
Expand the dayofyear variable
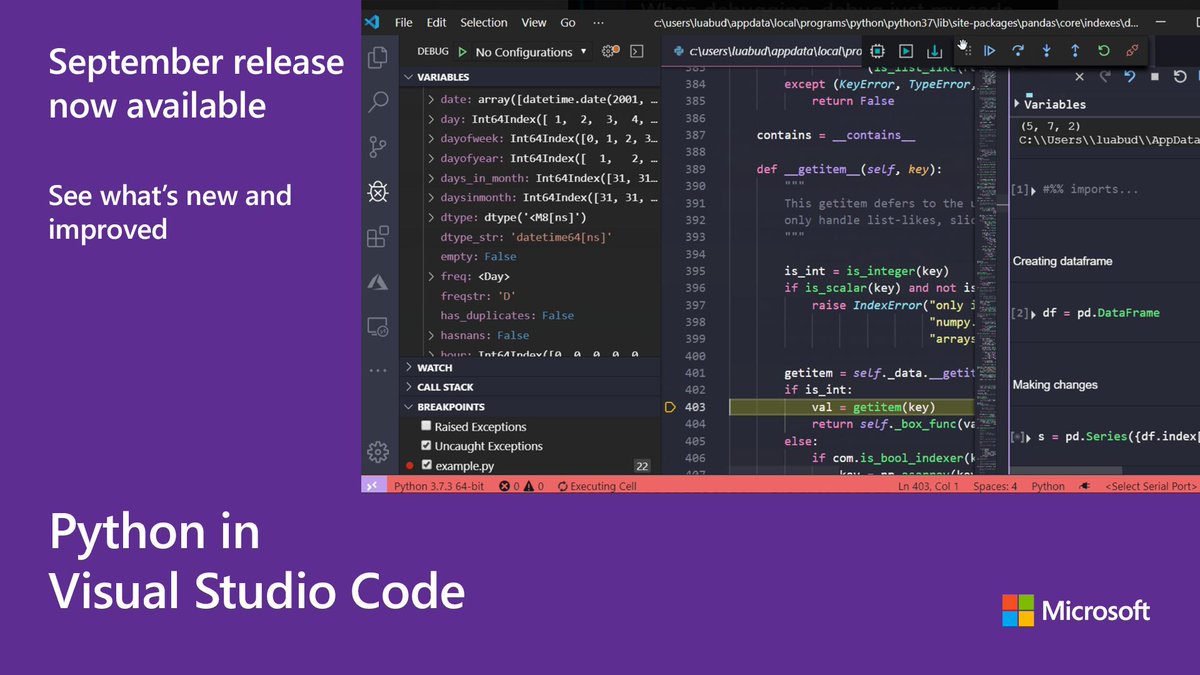[431, 158]
